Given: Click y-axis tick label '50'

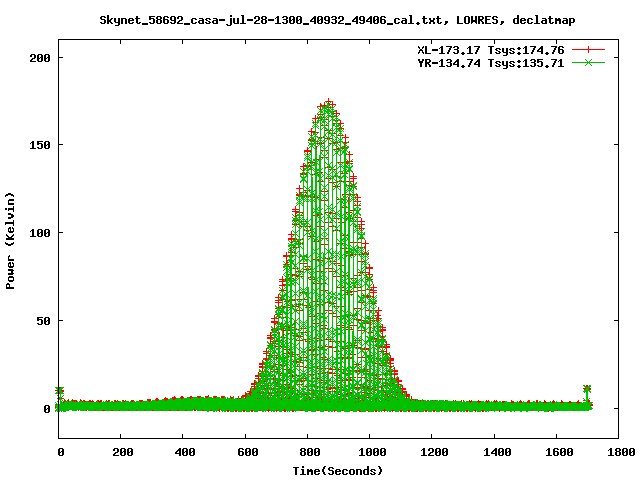Looking at the screenshot, I should 44,321.
